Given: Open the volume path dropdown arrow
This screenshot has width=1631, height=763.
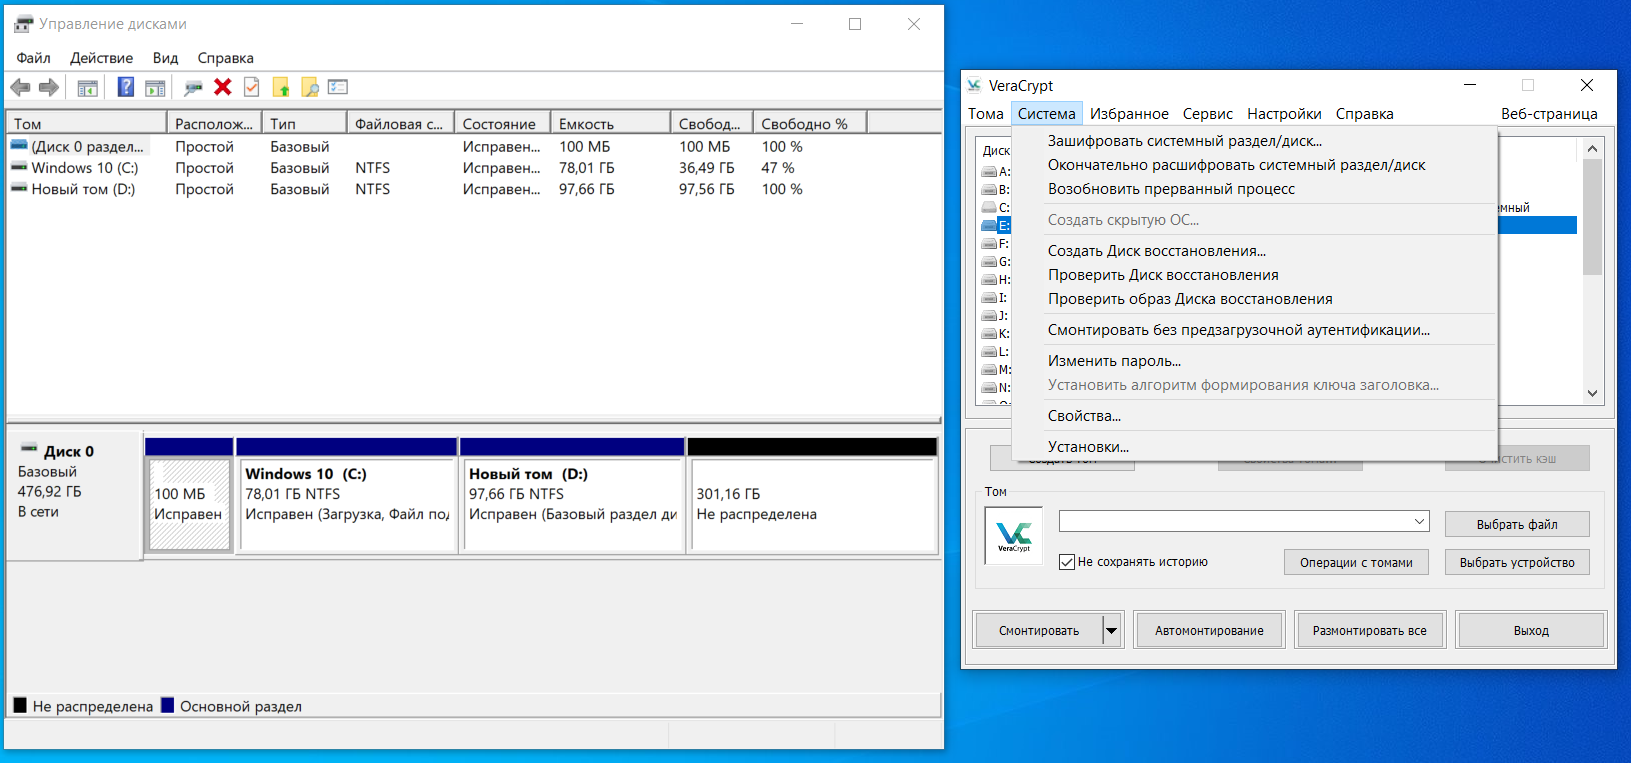Looking at the screenshot, I should pyautogui.click(x=1419, y=521).
